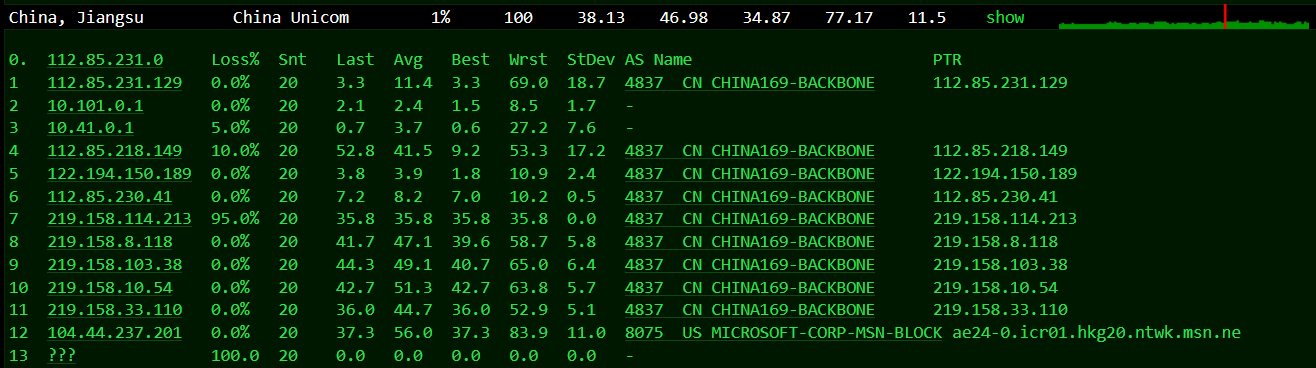Open AS 4837 link for hop 9
This screenshot has height=368, width=1316.
[x=750, y=264]
